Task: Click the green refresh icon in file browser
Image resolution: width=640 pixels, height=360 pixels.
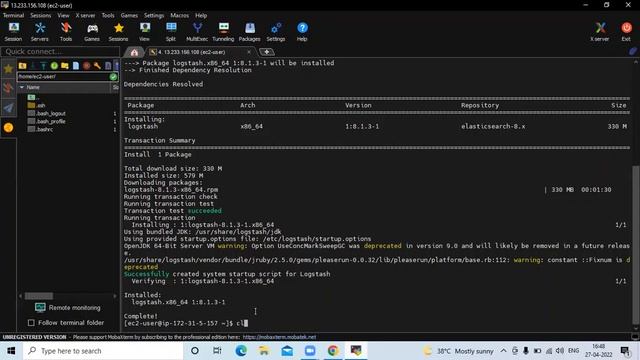Action: pos(54,66)
